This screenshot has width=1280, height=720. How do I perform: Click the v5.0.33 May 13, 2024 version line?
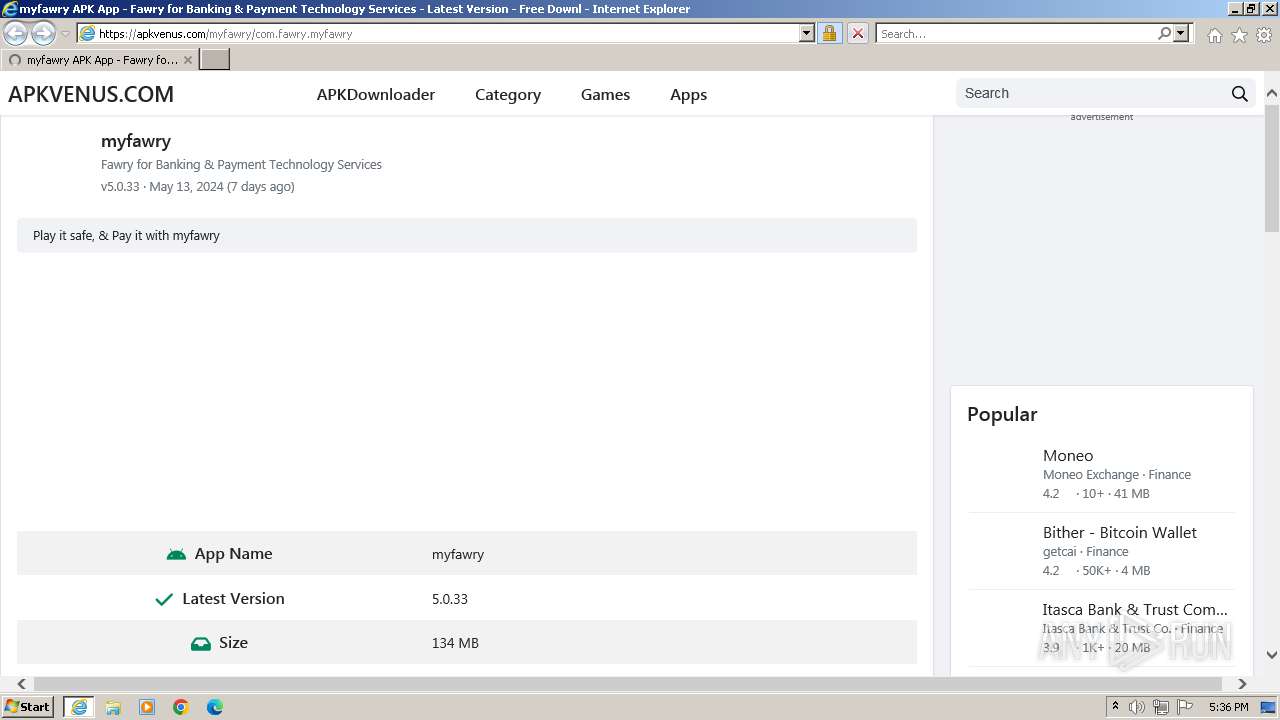click(198, 186)
